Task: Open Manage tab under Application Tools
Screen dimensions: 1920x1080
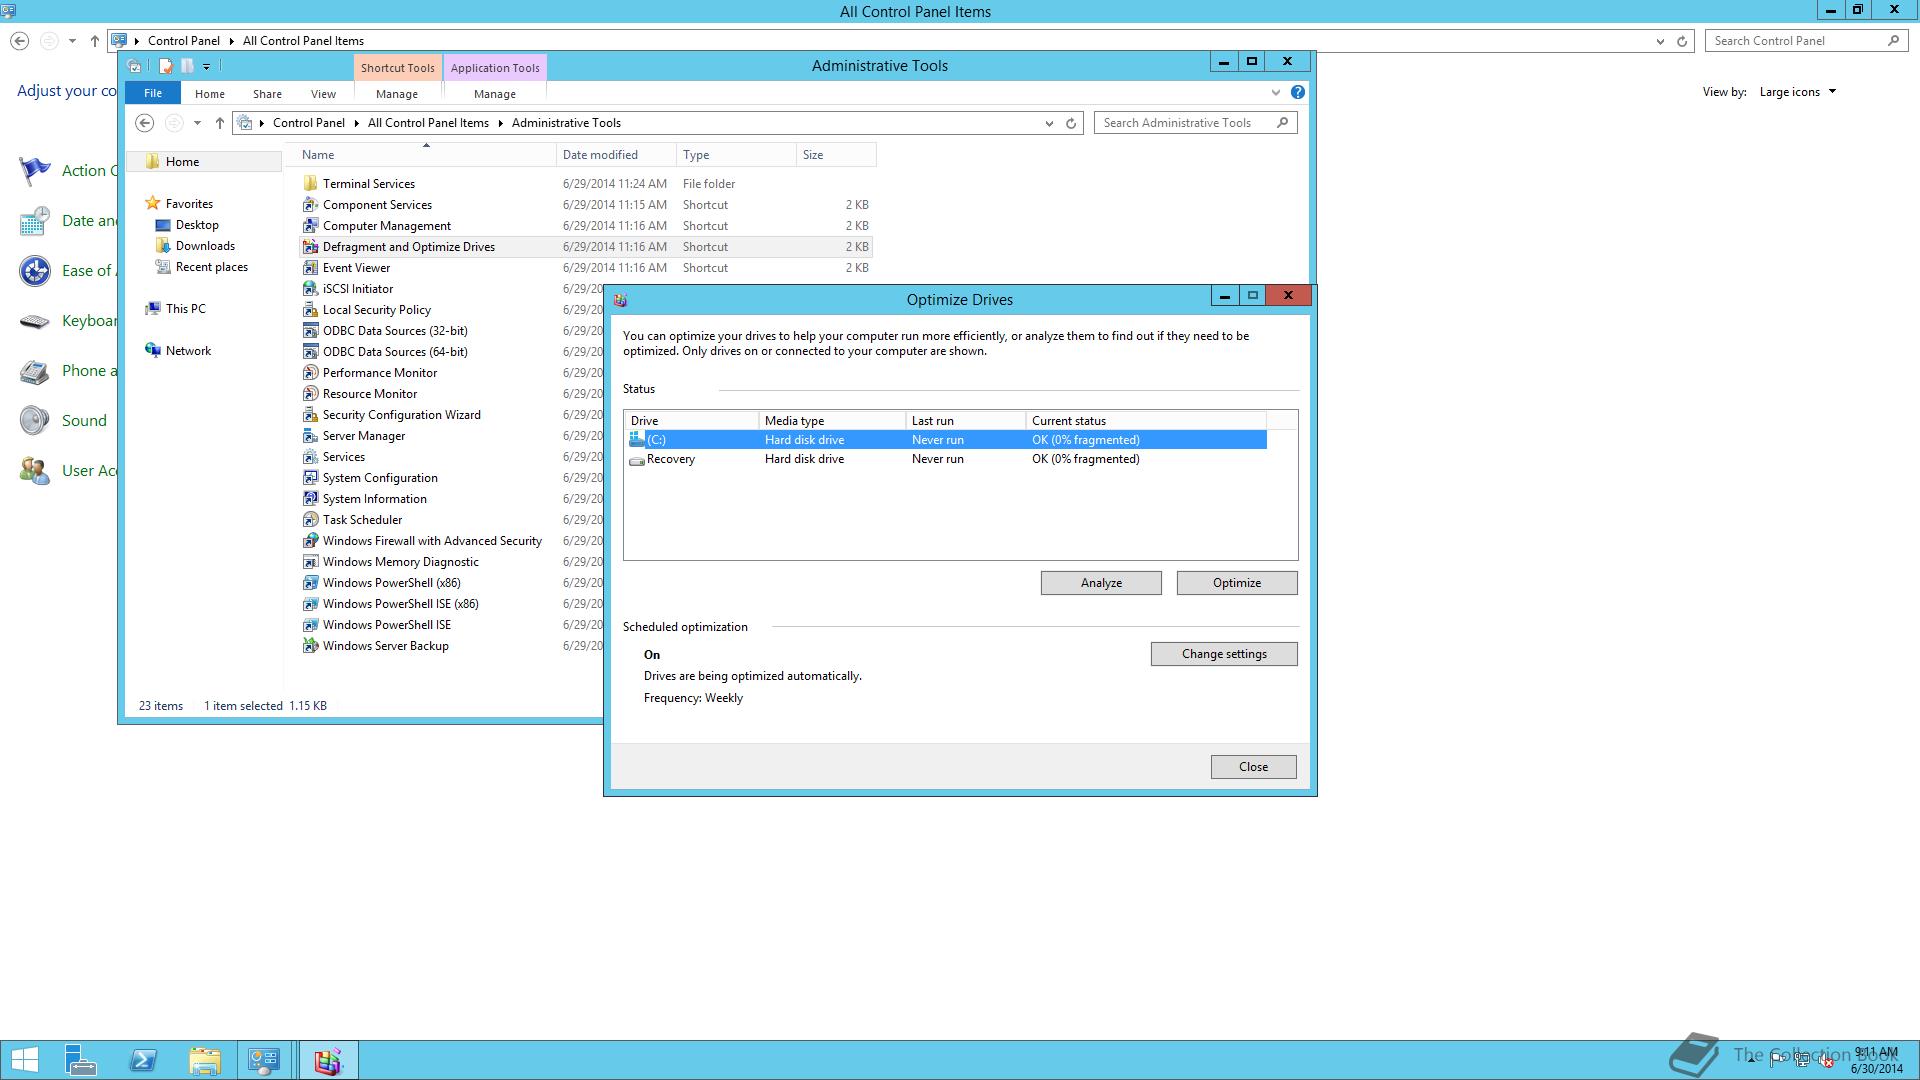Action: tap(495, 94)
